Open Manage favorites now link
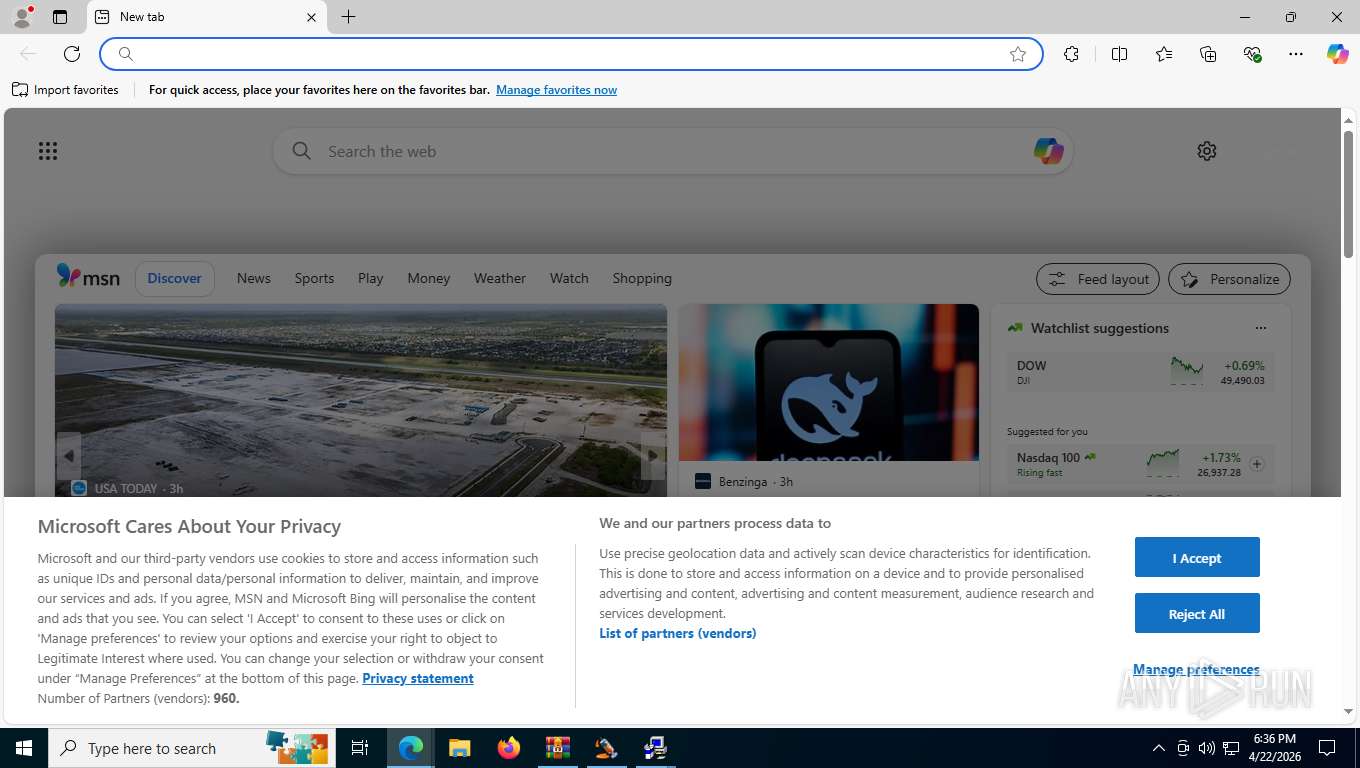The width and height of the screenshot is (1360, 768). click(x=556, y=90)
